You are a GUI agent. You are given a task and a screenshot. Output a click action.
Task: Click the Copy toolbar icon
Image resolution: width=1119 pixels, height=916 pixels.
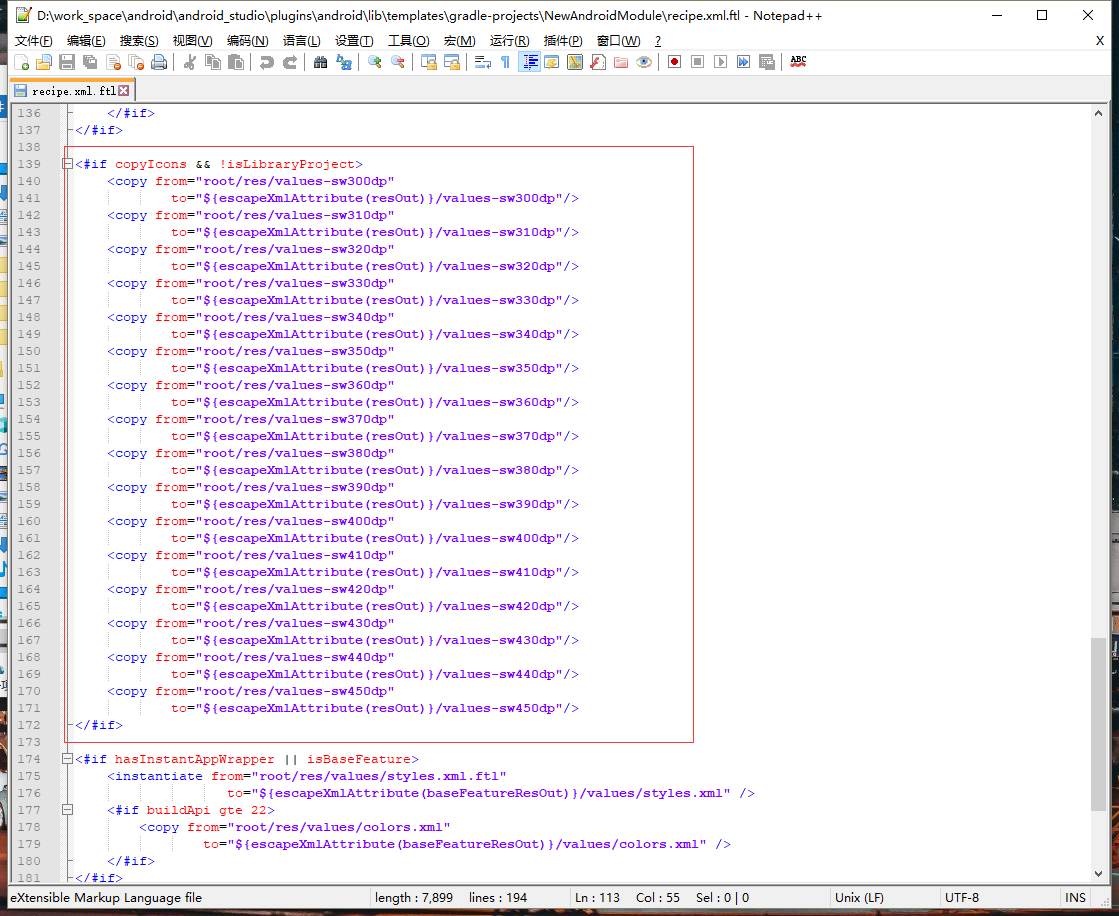coord(212,63)
